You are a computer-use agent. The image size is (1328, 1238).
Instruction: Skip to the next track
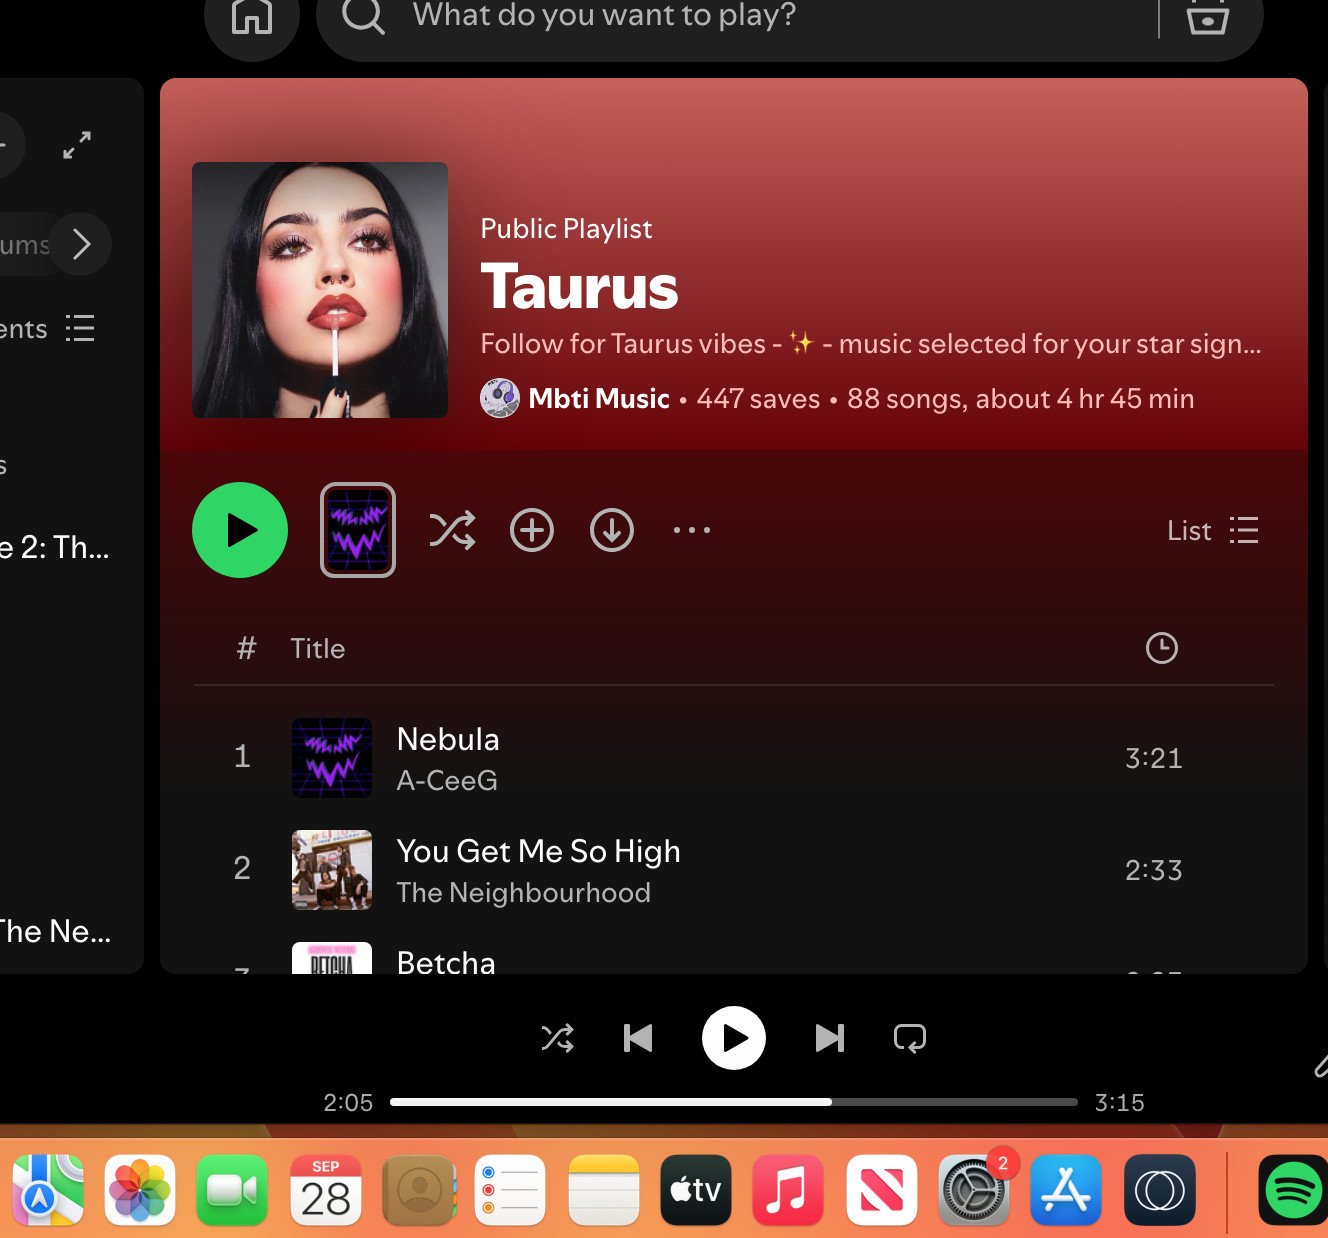(830, 1038)
